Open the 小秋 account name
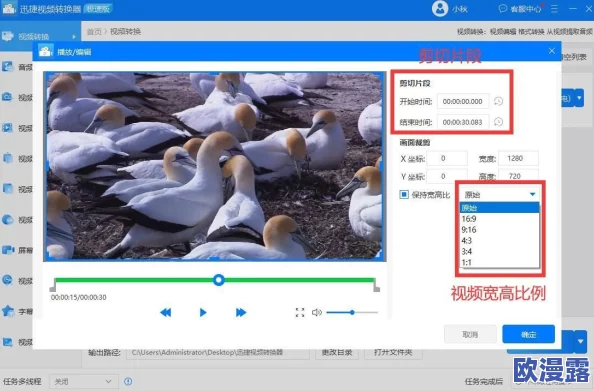 click(x=460, y=9)
